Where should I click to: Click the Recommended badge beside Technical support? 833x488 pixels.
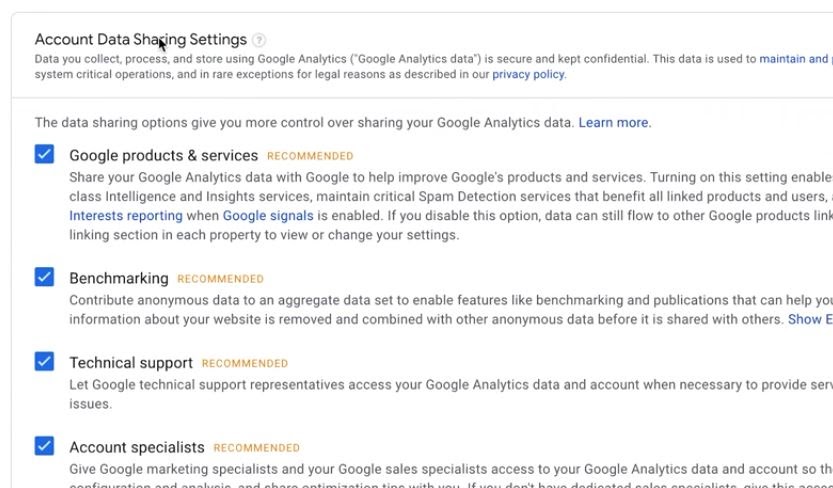click(x=244, y=363)
